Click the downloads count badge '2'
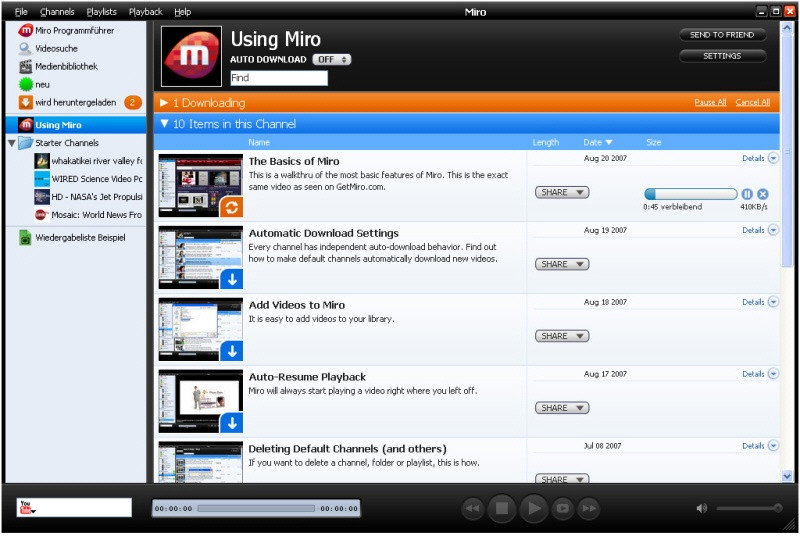Image resolution: width=800 pixels, height=536 pixels. tap(133, 103)
